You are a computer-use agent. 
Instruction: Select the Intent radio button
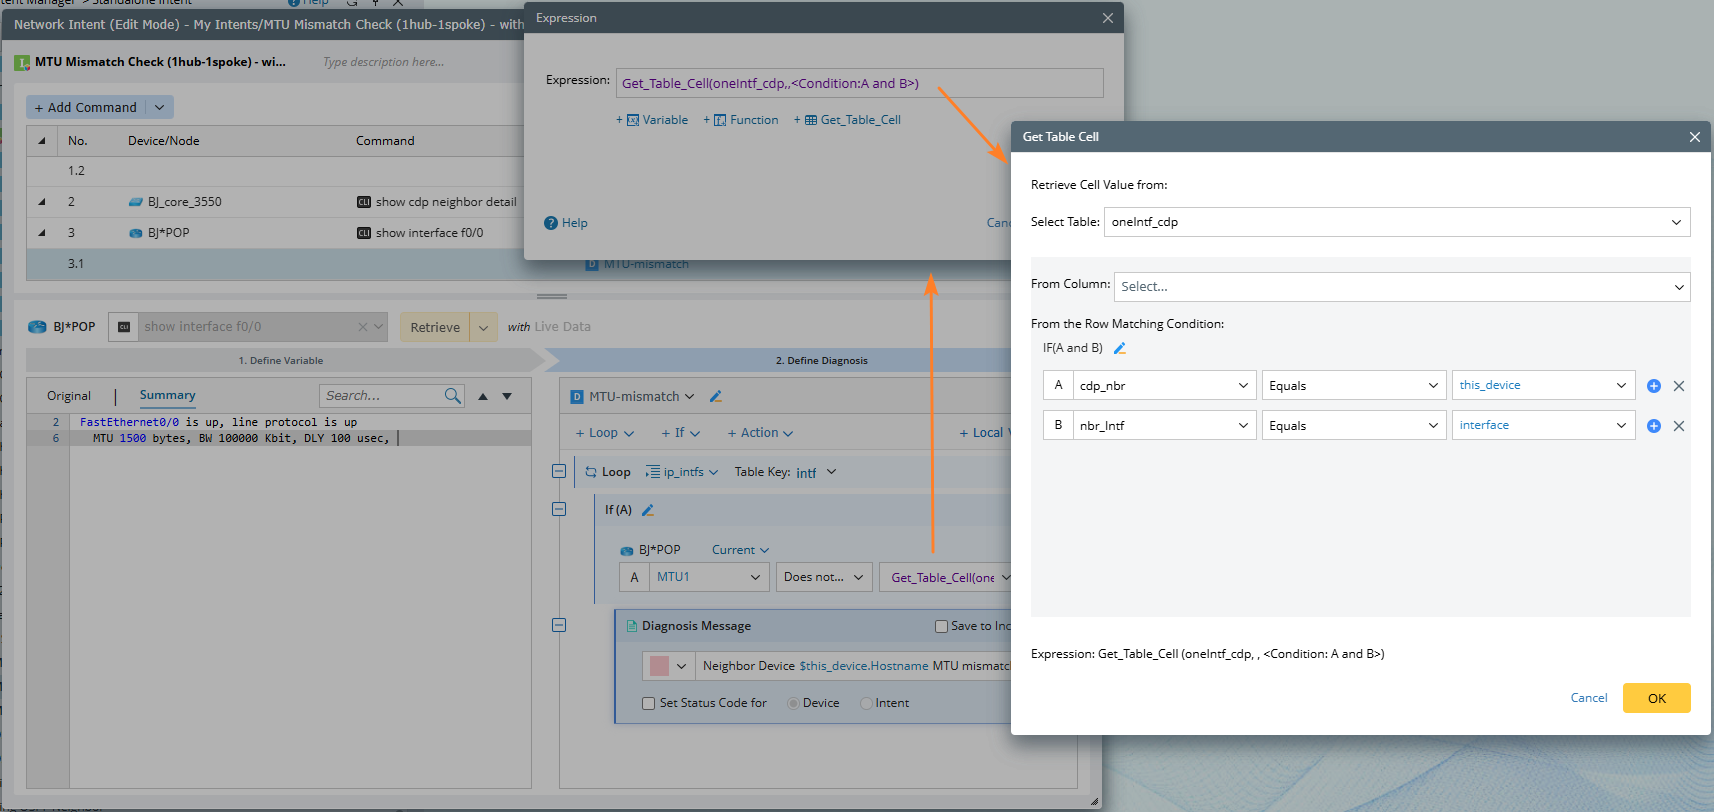[867, 703]
